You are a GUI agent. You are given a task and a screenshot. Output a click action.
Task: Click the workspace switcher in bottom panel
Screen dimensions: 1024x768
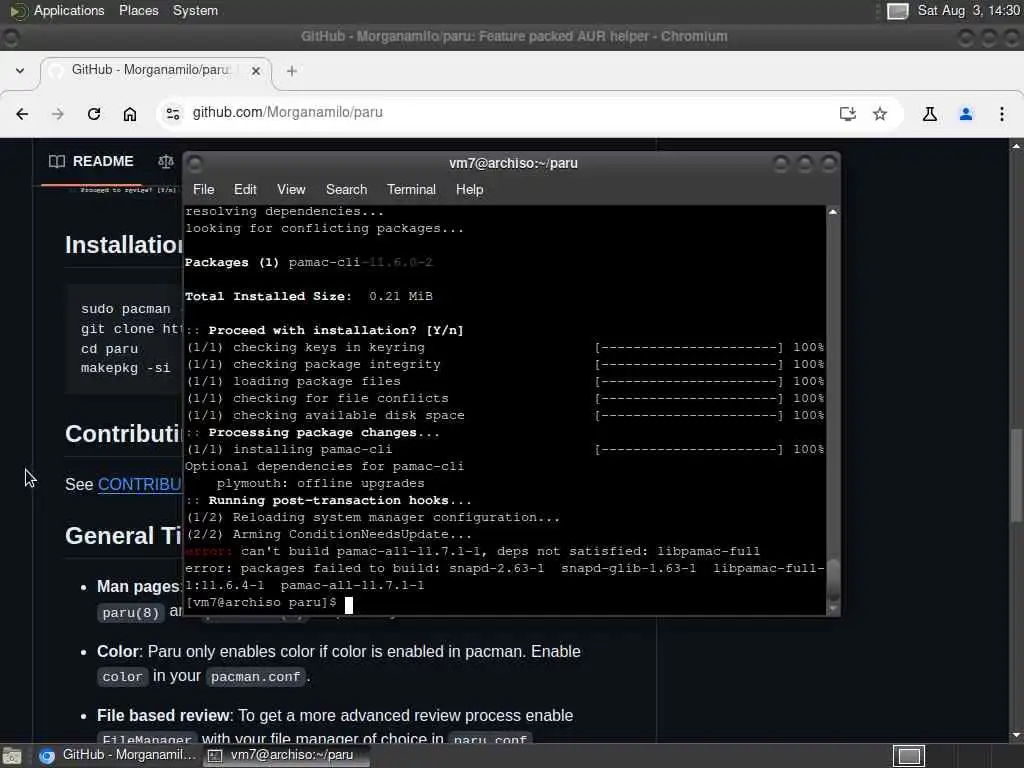909,756
